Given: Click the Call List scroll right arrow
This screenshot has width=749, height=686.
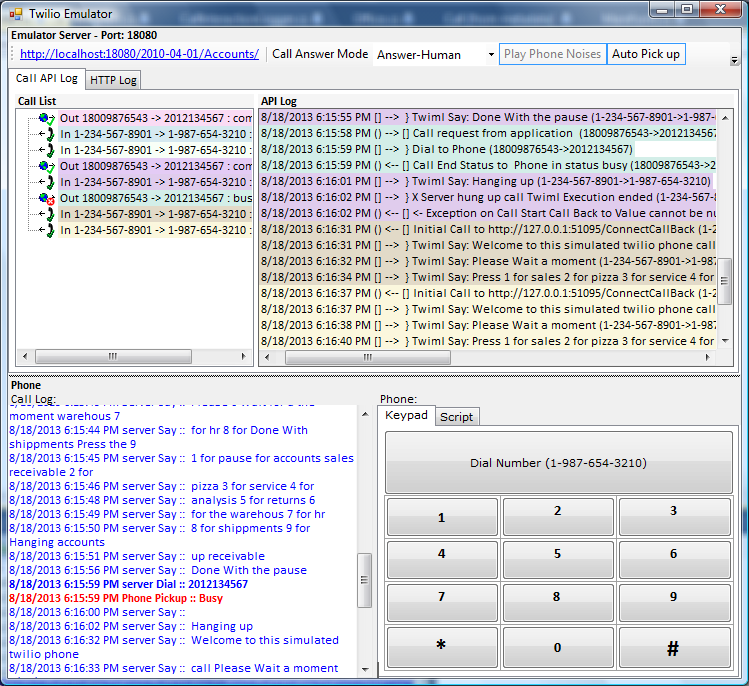Looking at the screenshot, I should coord(244,356).
